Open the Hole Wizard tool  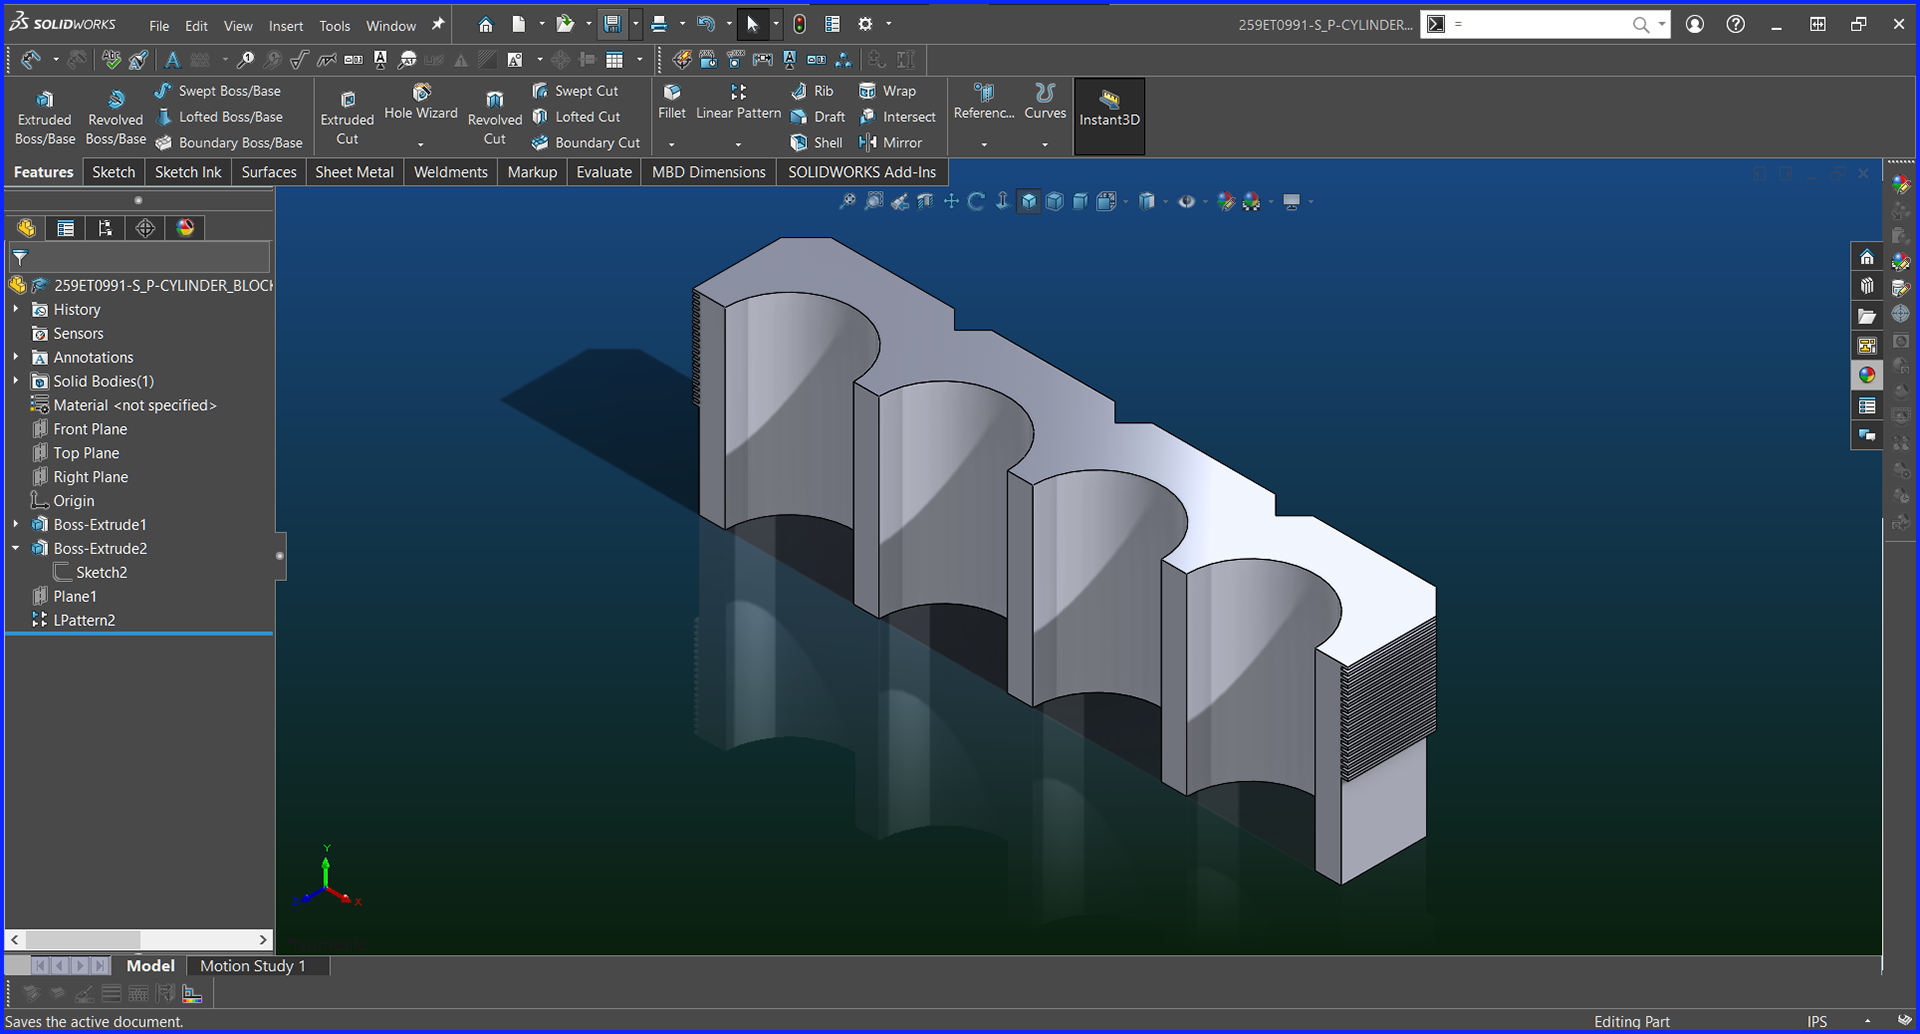(421, 103)
